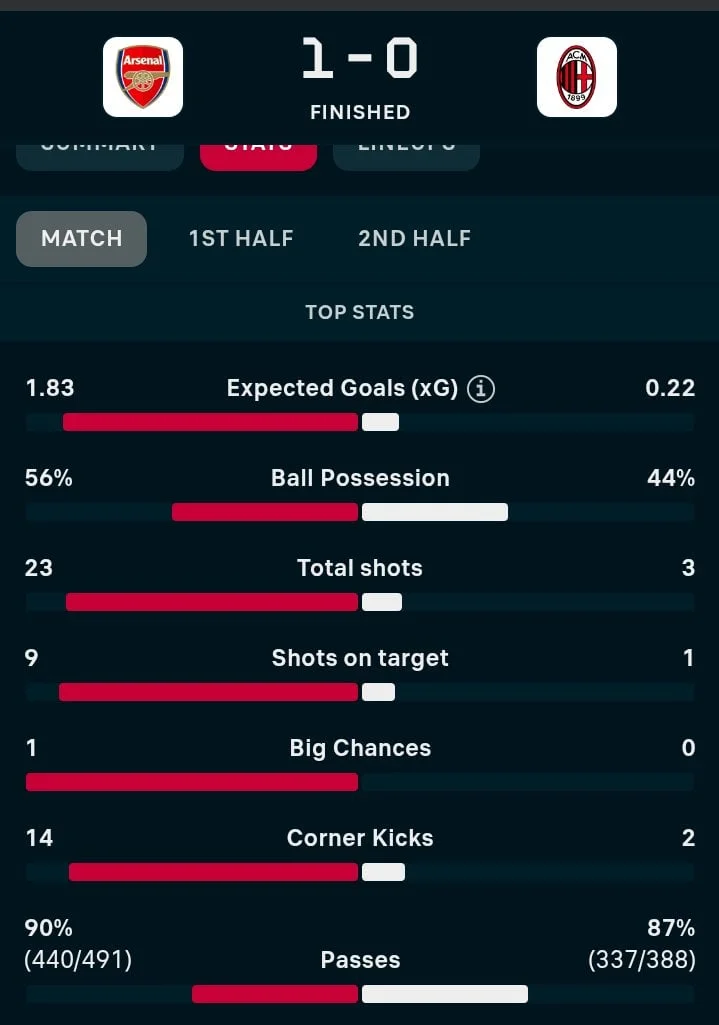The height and width of the screenshot is (1025, 719).
Task: Open the Expected Goals info icon
Action: [481, 388]
